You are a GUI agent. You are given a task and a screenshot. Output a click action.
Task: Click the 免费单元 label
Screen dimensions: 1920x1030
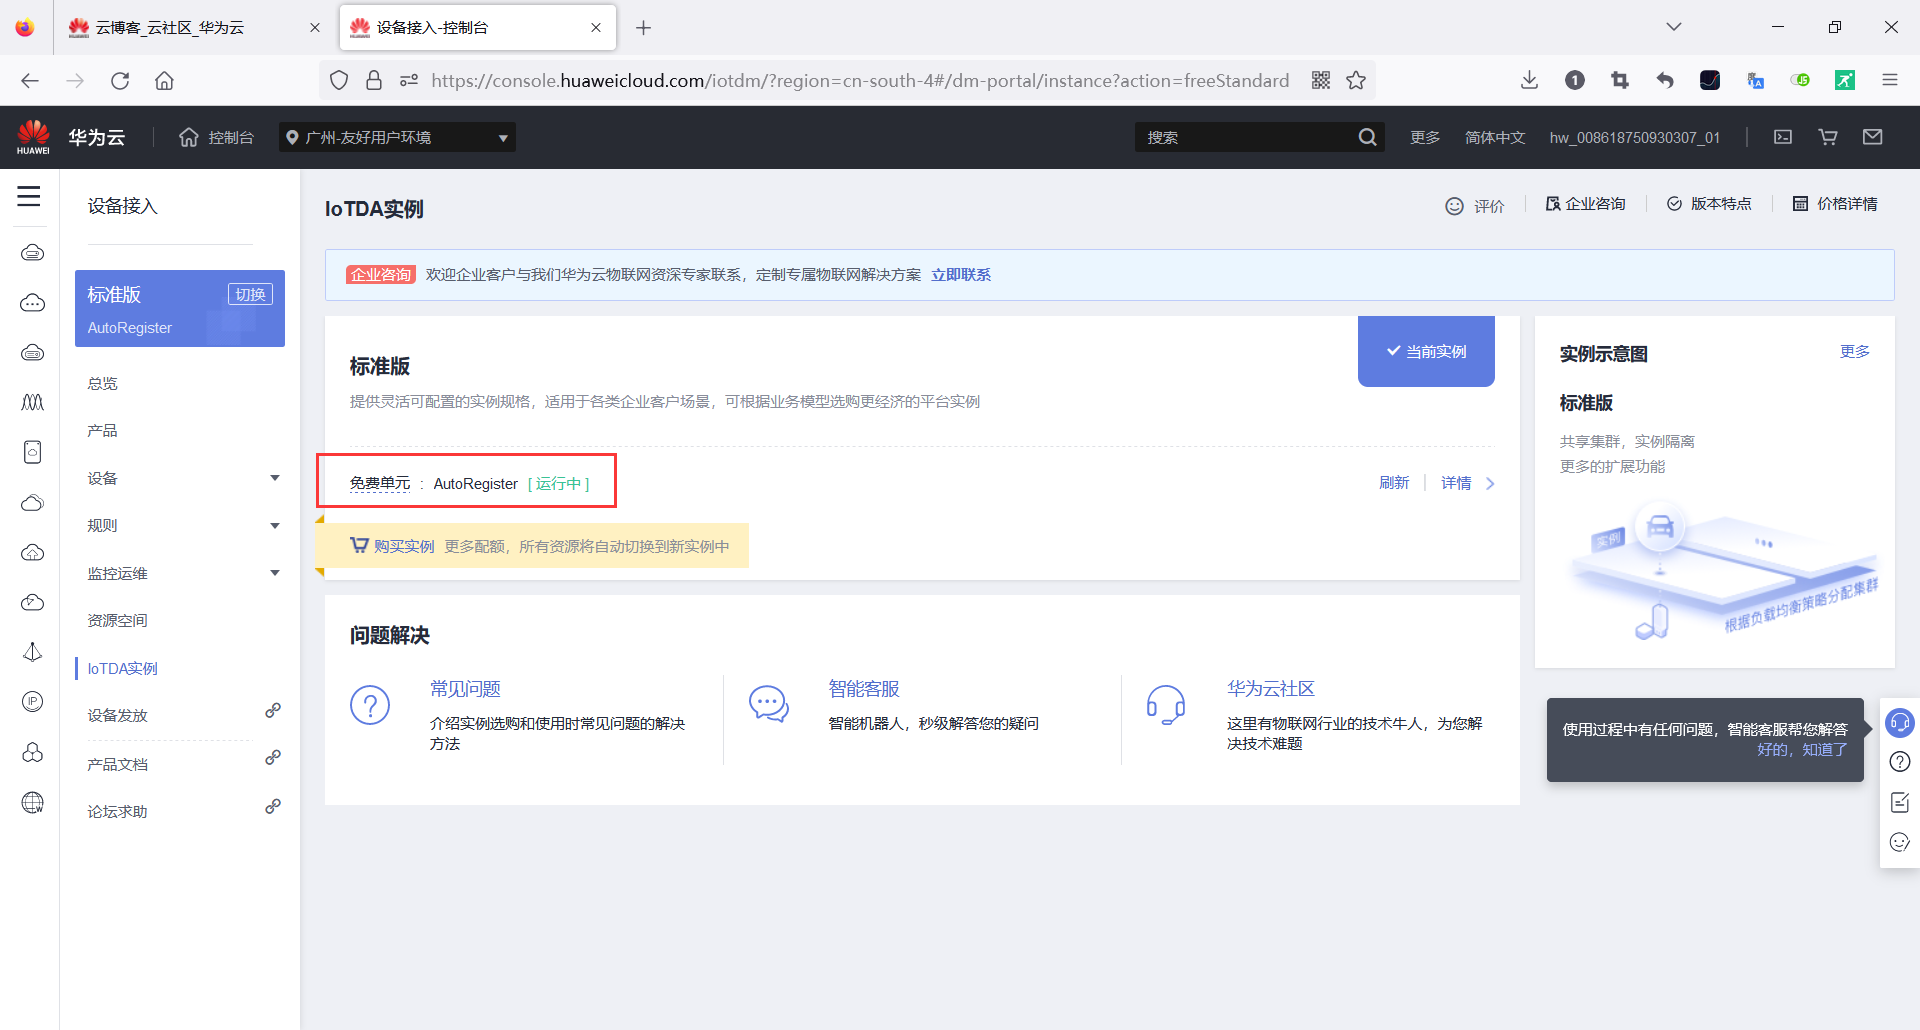pyautogui.click(x=380, y=484)
